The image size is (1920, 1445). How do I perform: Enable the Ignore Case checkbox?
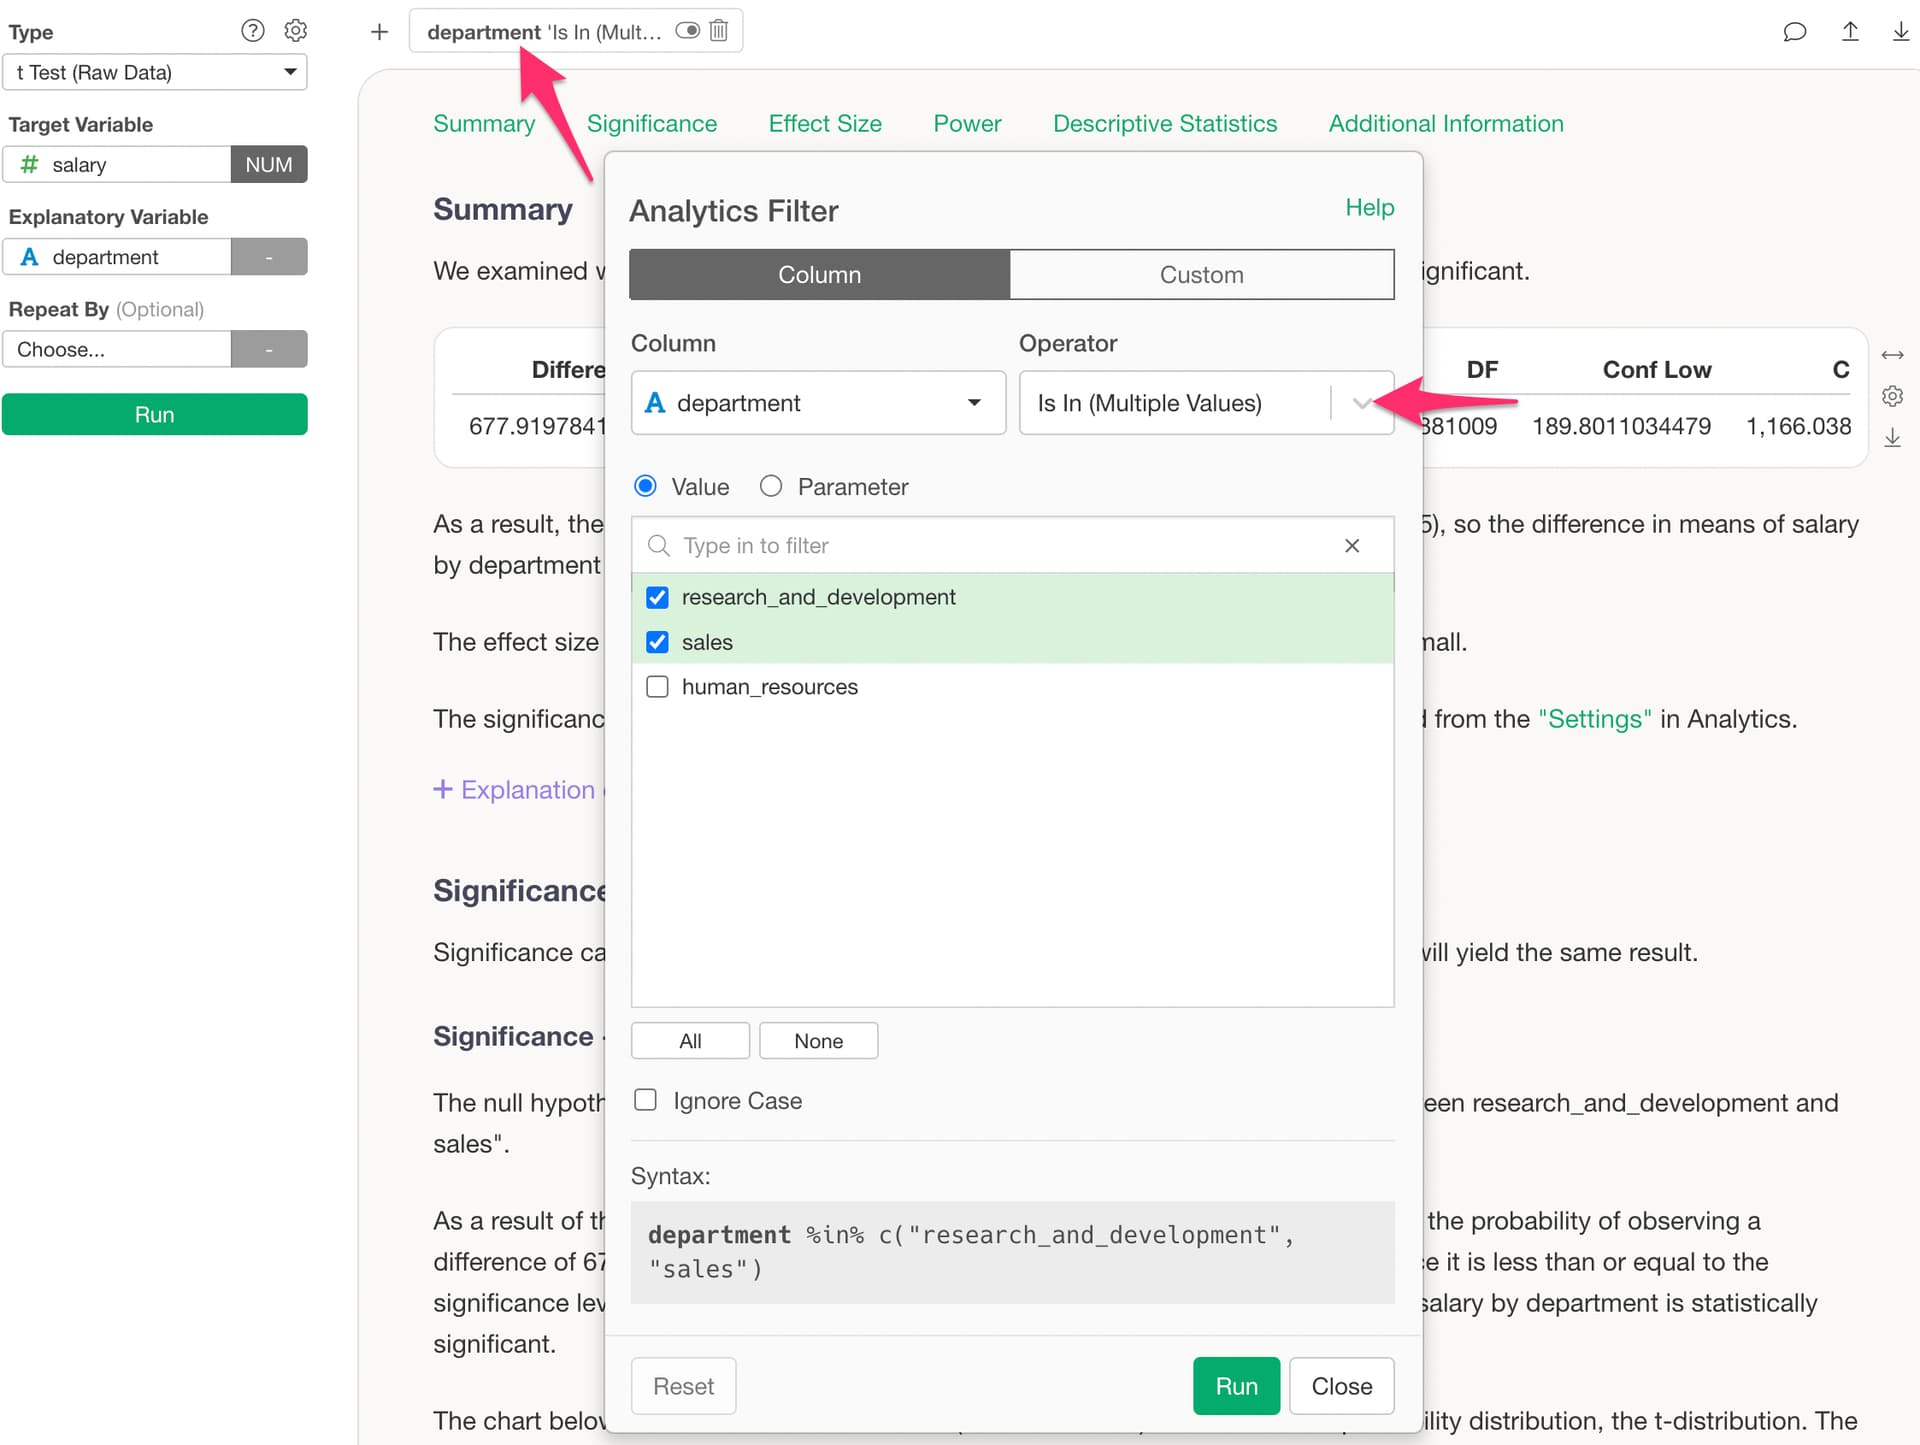[646, 1100]
